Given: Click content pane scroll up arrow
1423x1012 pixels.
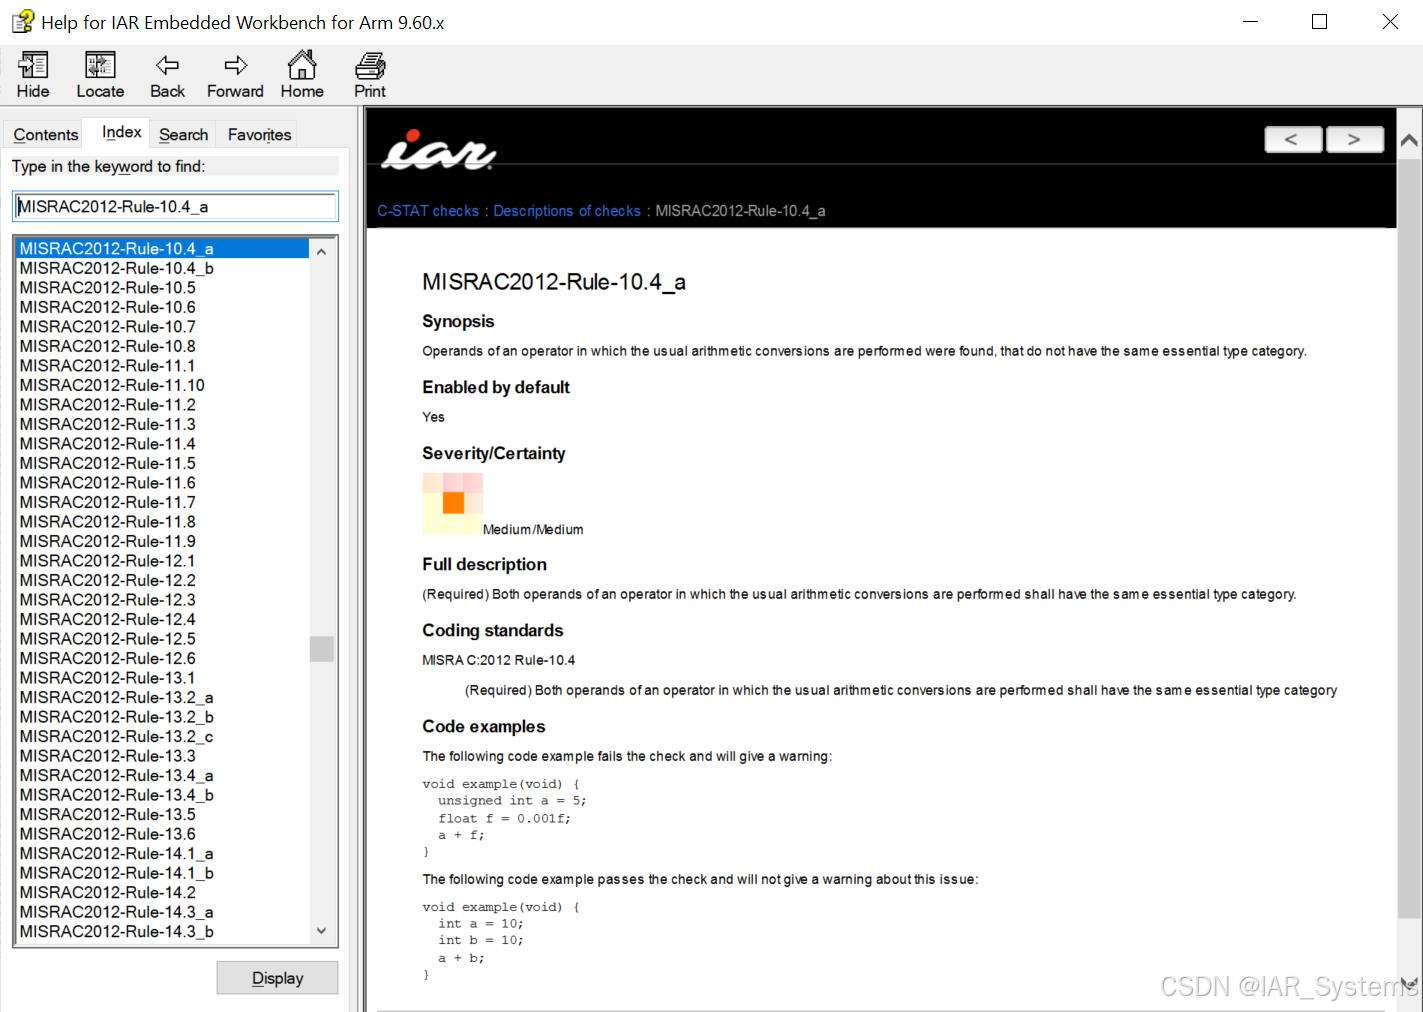Looking at the screenshot, I should pos(1409,141).
